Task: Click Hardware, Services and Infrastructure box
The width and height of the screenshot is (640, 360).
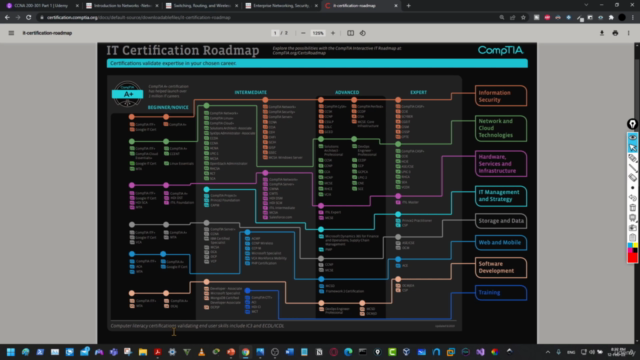Action: pos(501,164)
